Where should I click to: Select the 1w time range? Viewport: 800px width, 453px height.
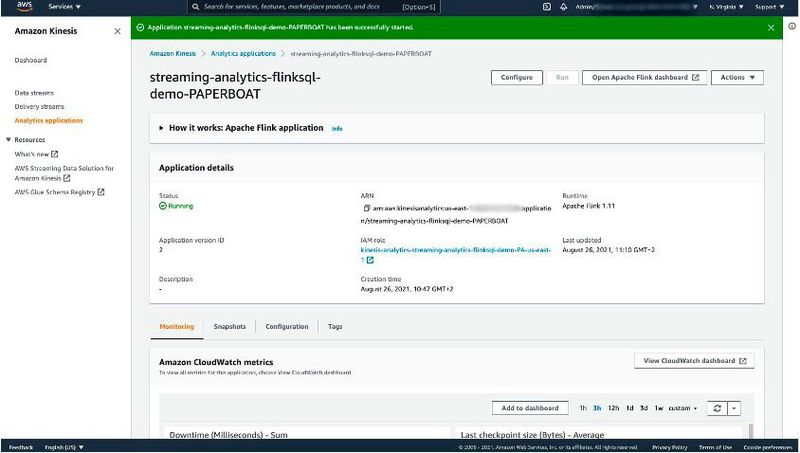659,408
